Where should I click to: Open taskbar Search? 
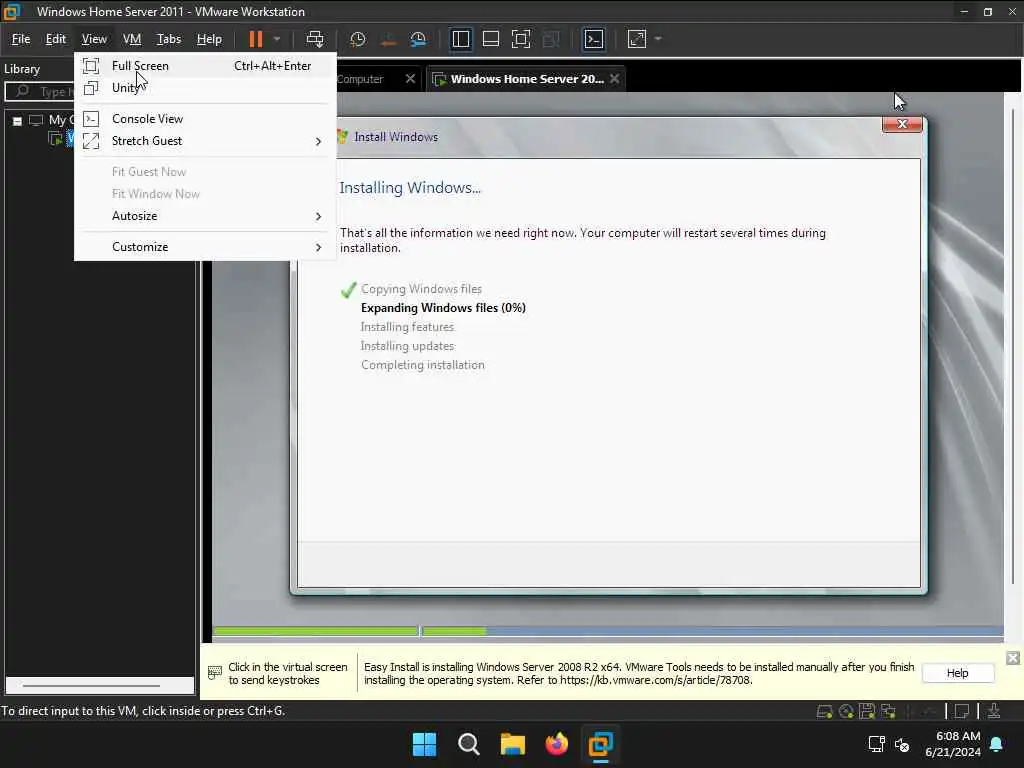pyautogui.click(x=468, y=744)
